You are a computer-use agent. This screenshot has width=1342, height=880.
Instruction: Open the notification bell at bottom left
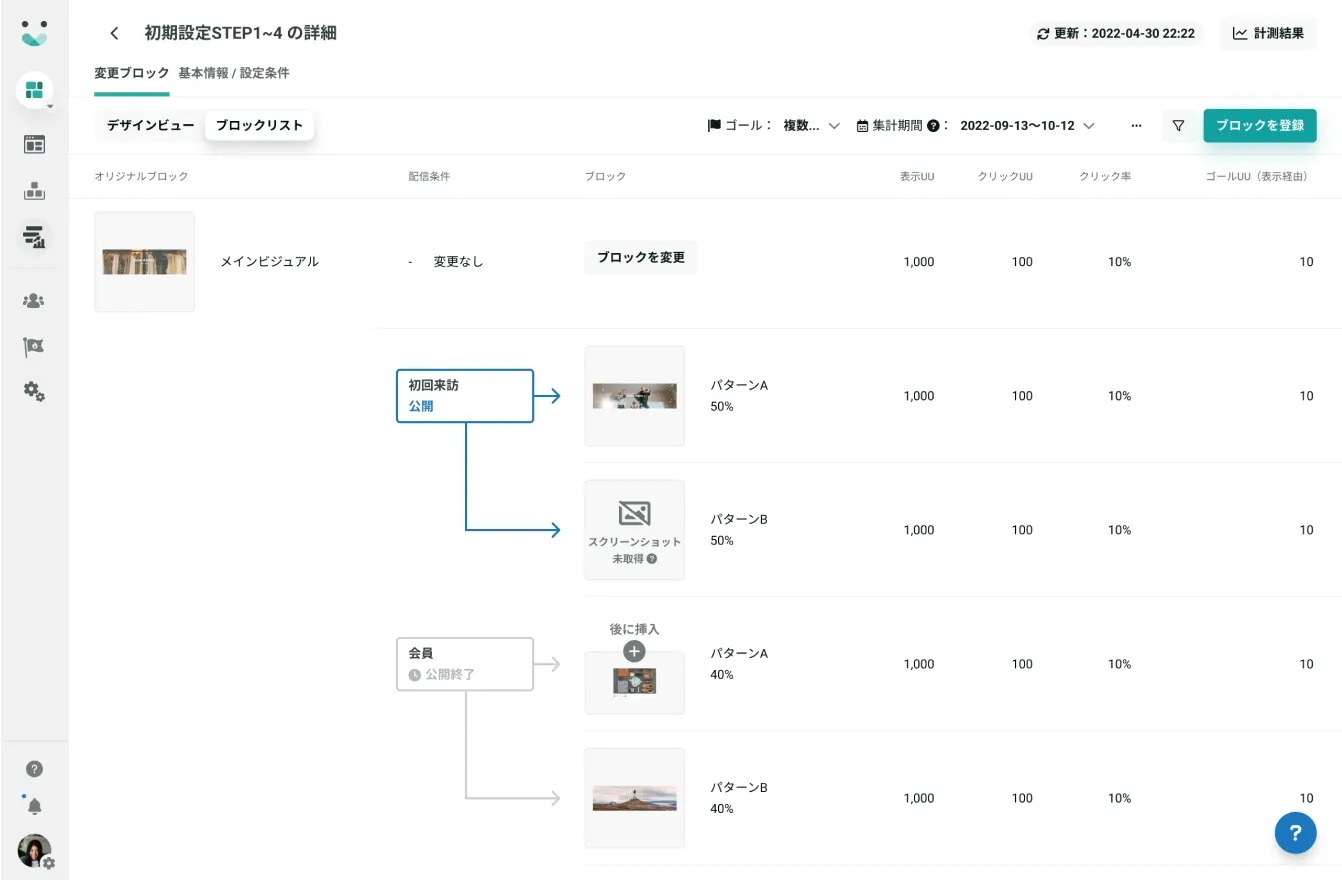click(x=34, y=804)
